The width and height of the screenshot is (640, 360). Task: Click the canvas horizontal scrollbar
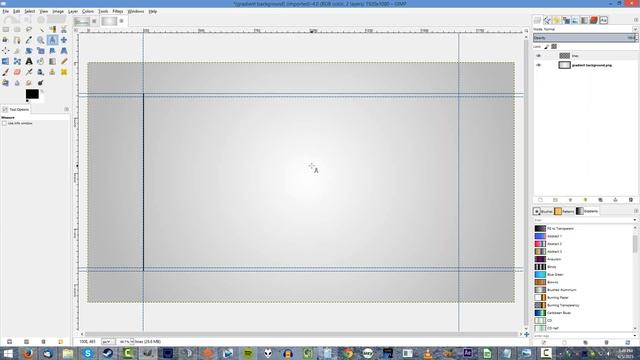[x=301, y=334]
